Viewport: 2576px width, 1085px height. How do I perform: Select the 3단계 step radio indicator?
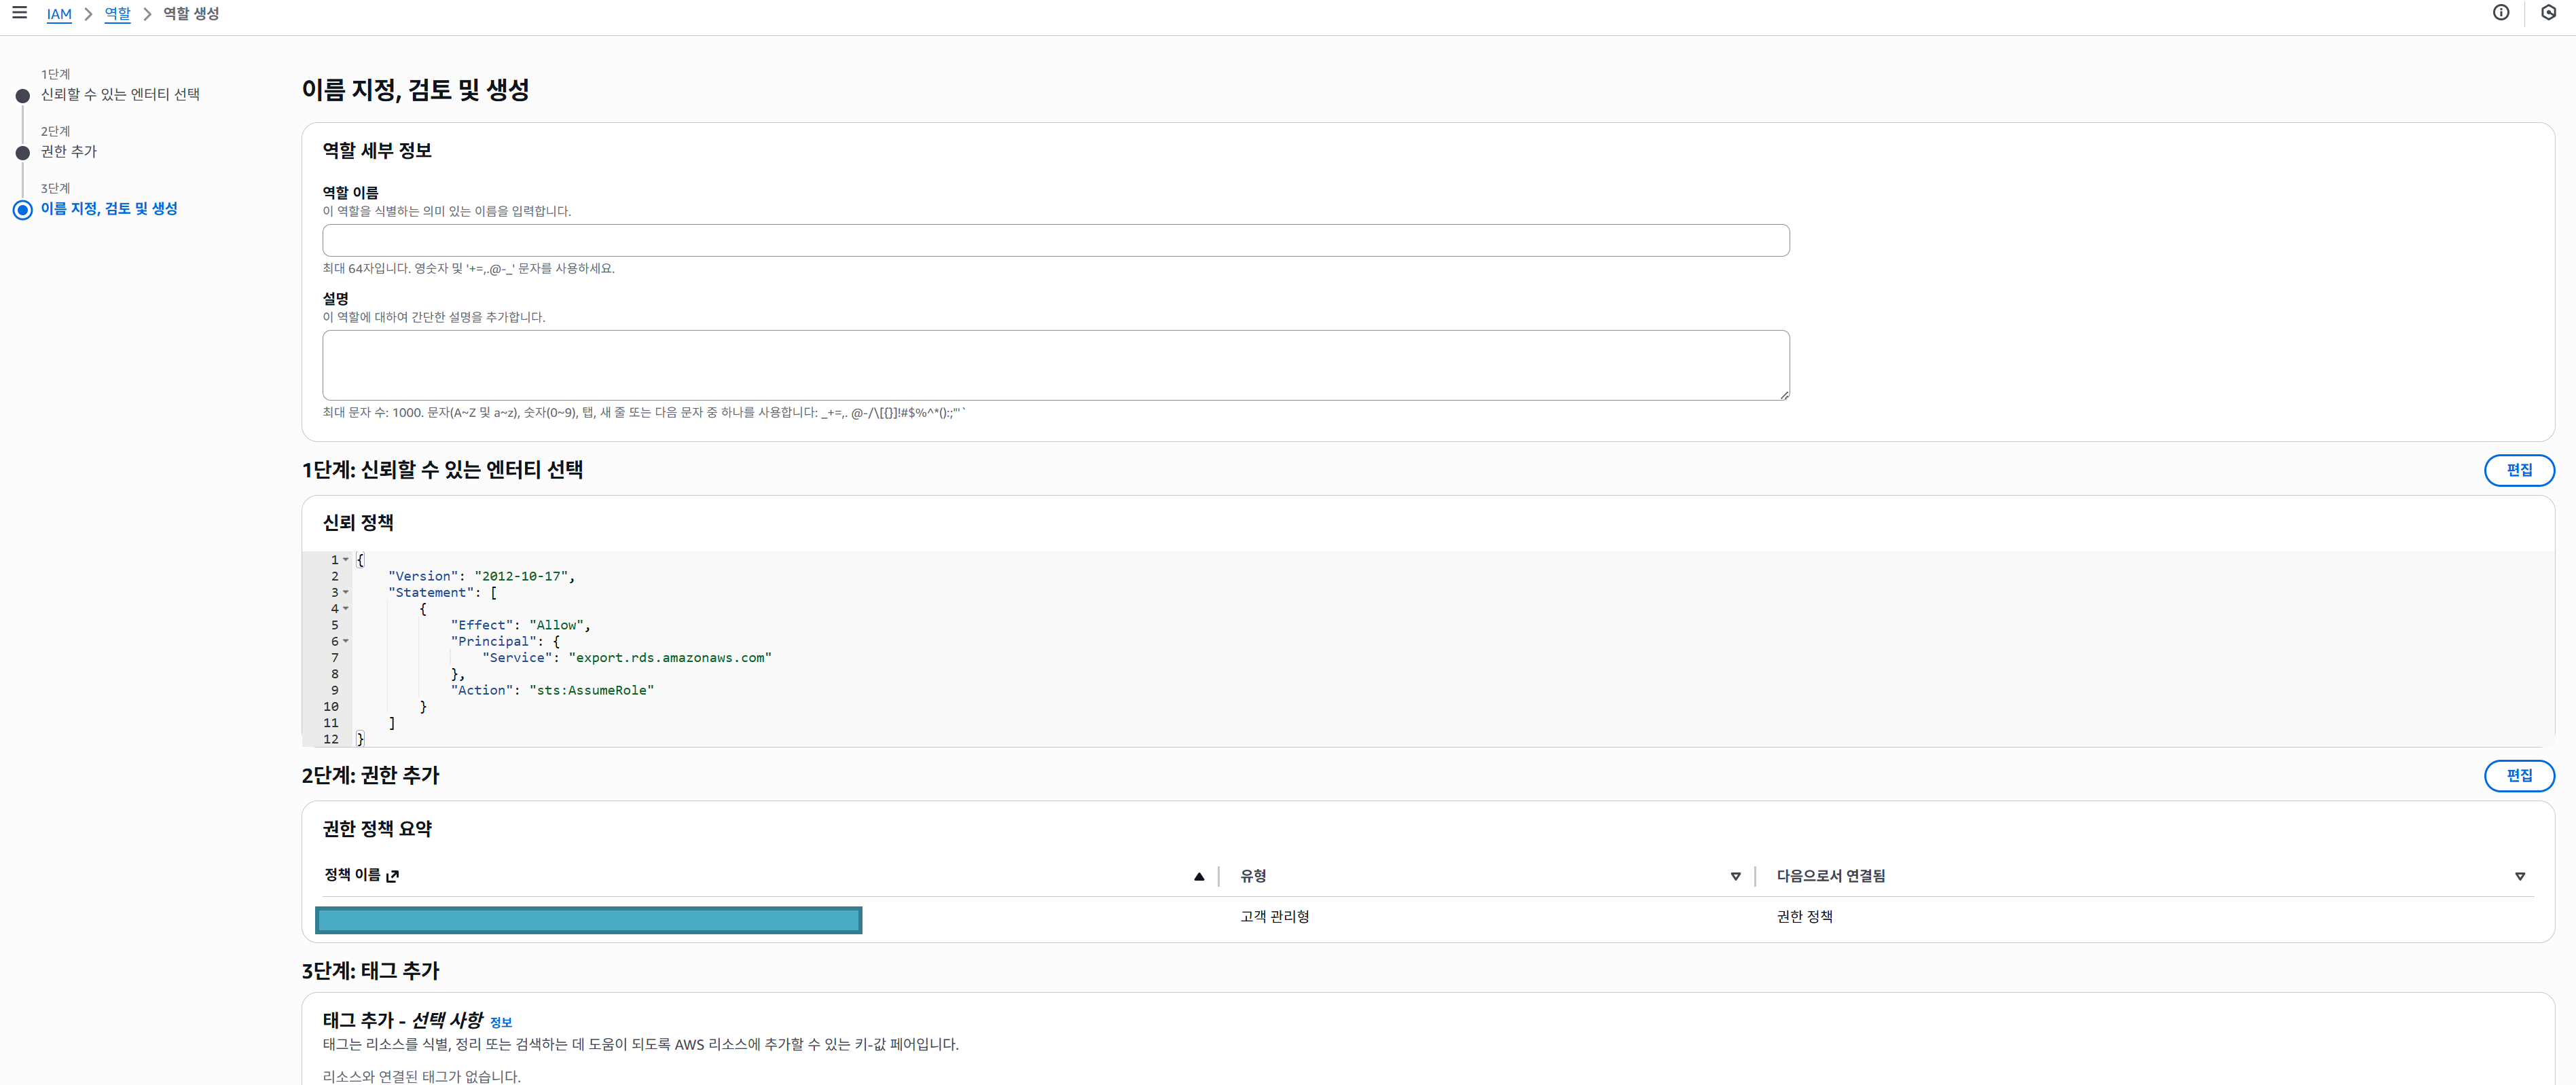click(x=23, y=210)
